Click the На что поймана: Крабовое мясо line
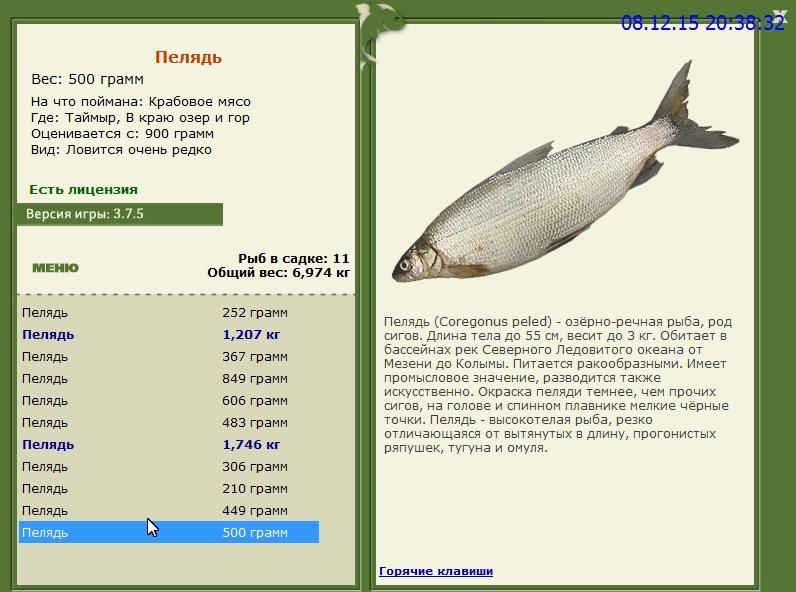796x592 pixels. 141,102
